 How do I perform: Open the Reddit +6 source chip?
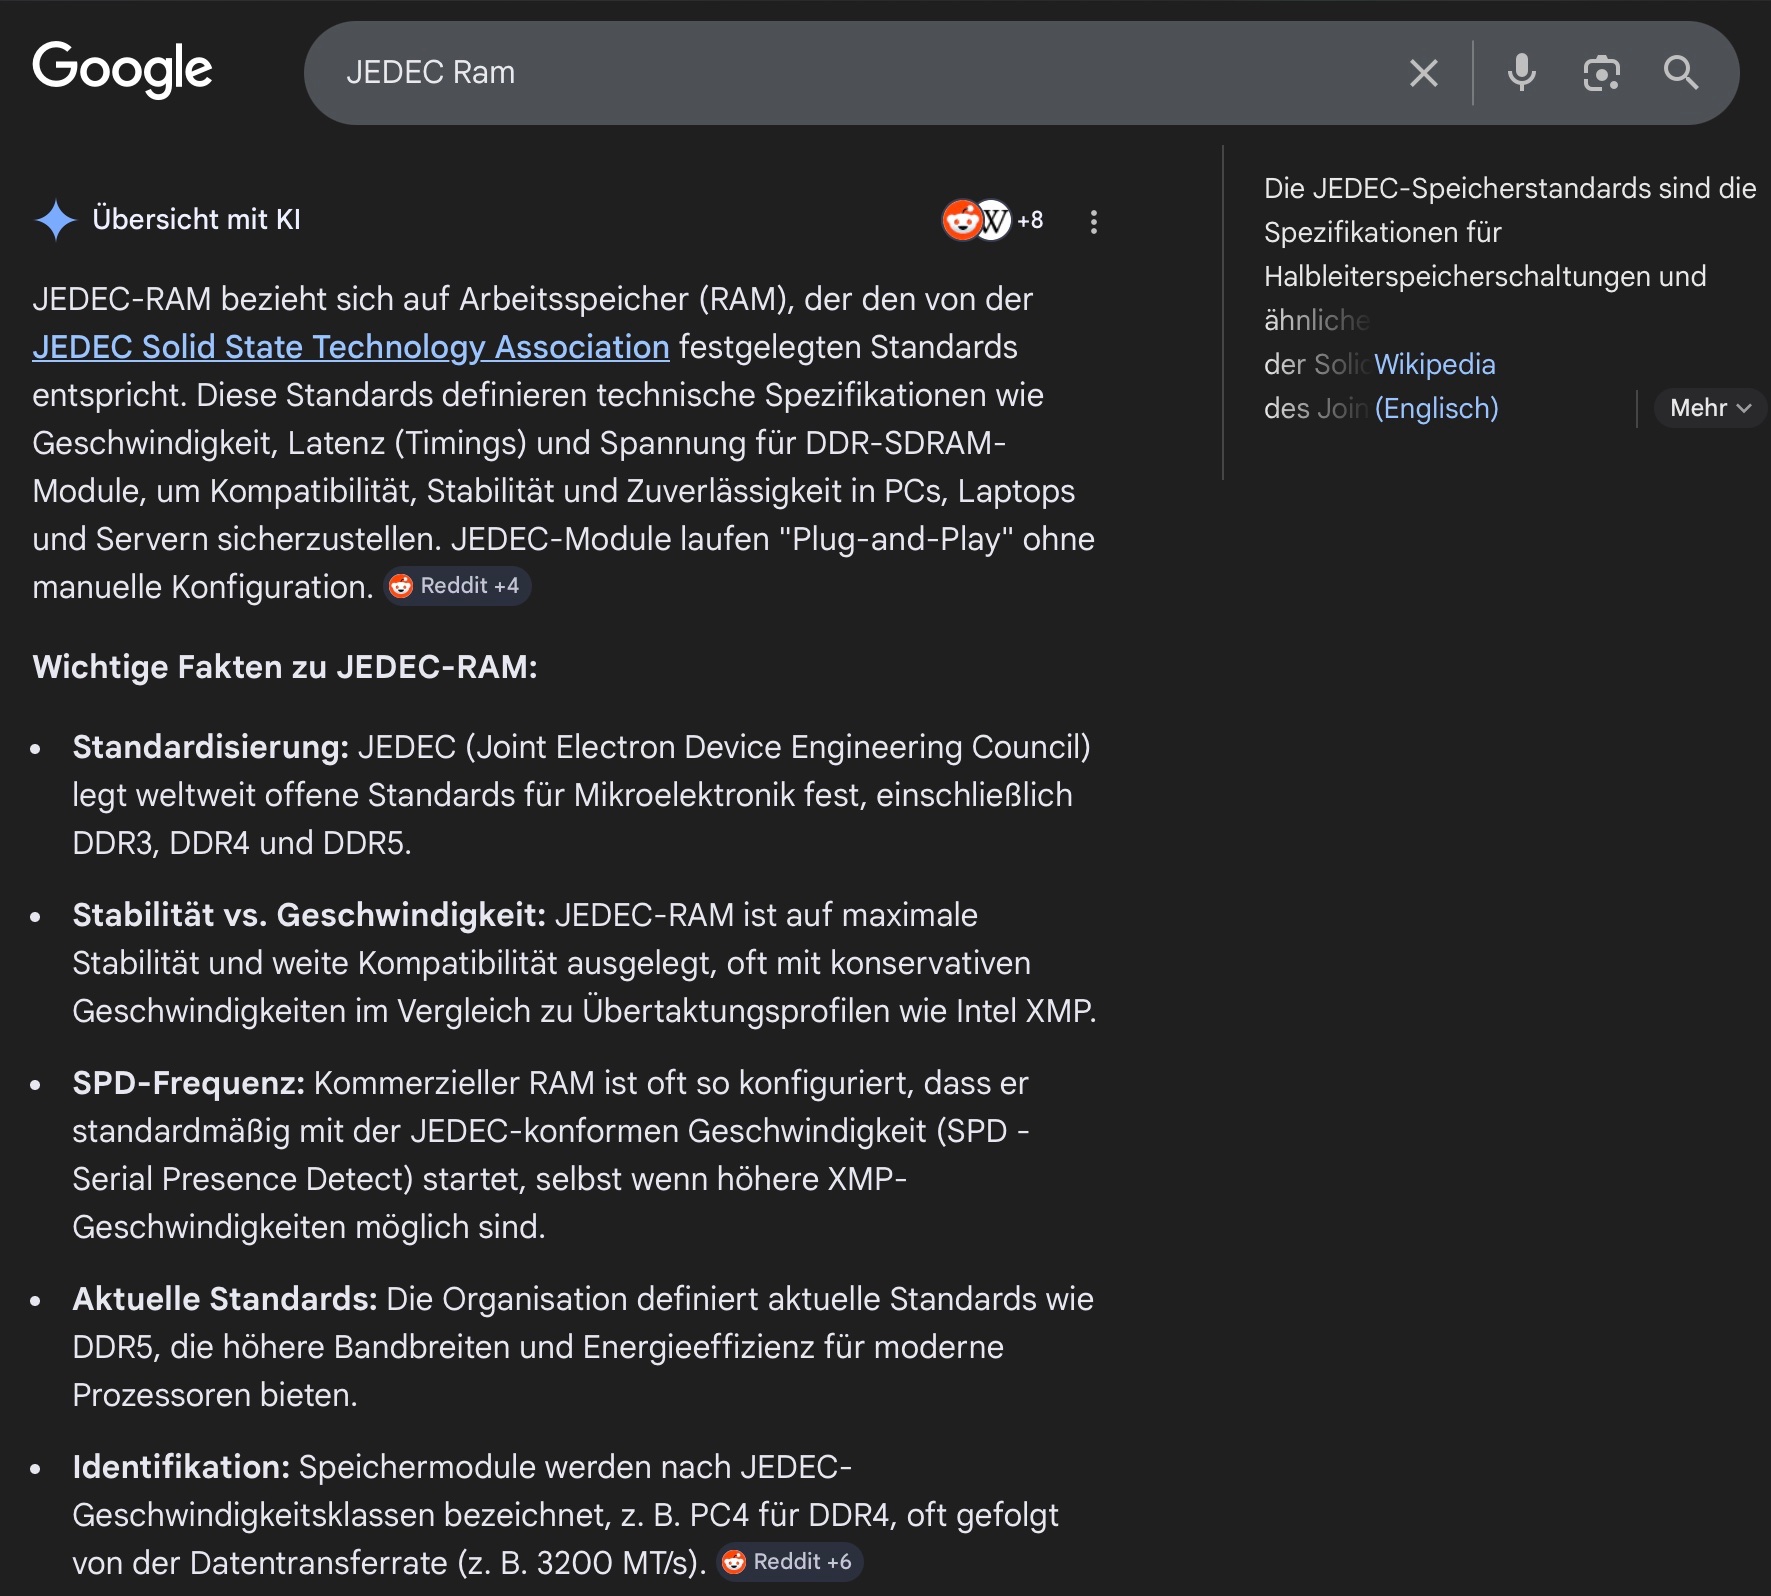(x=790, y=1562)
